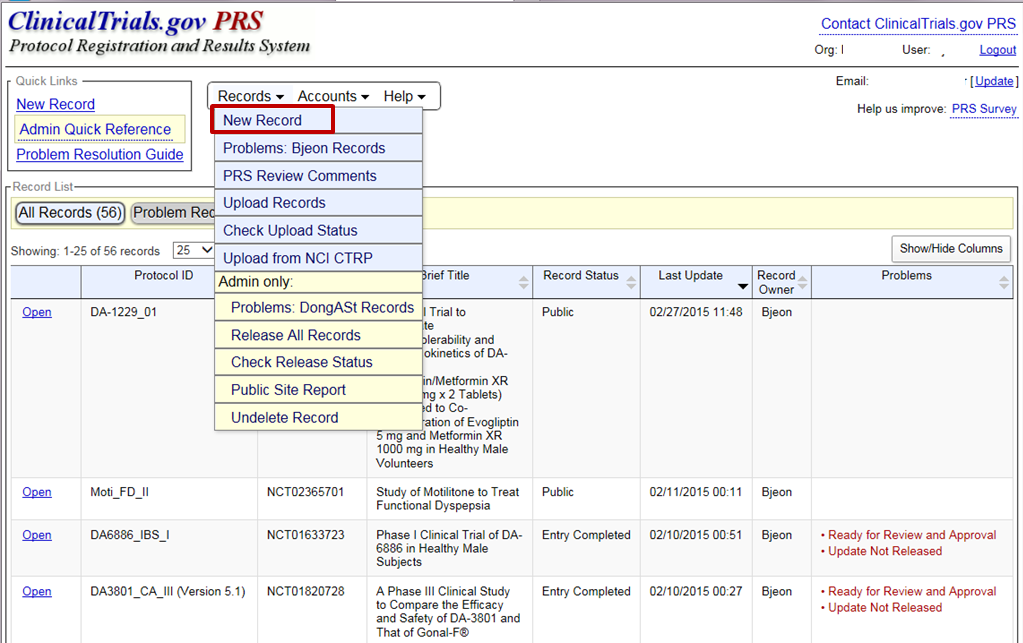Select PRS Review Comments menu item
Screen dimensions: 1023x643
[x=318, y=176]
